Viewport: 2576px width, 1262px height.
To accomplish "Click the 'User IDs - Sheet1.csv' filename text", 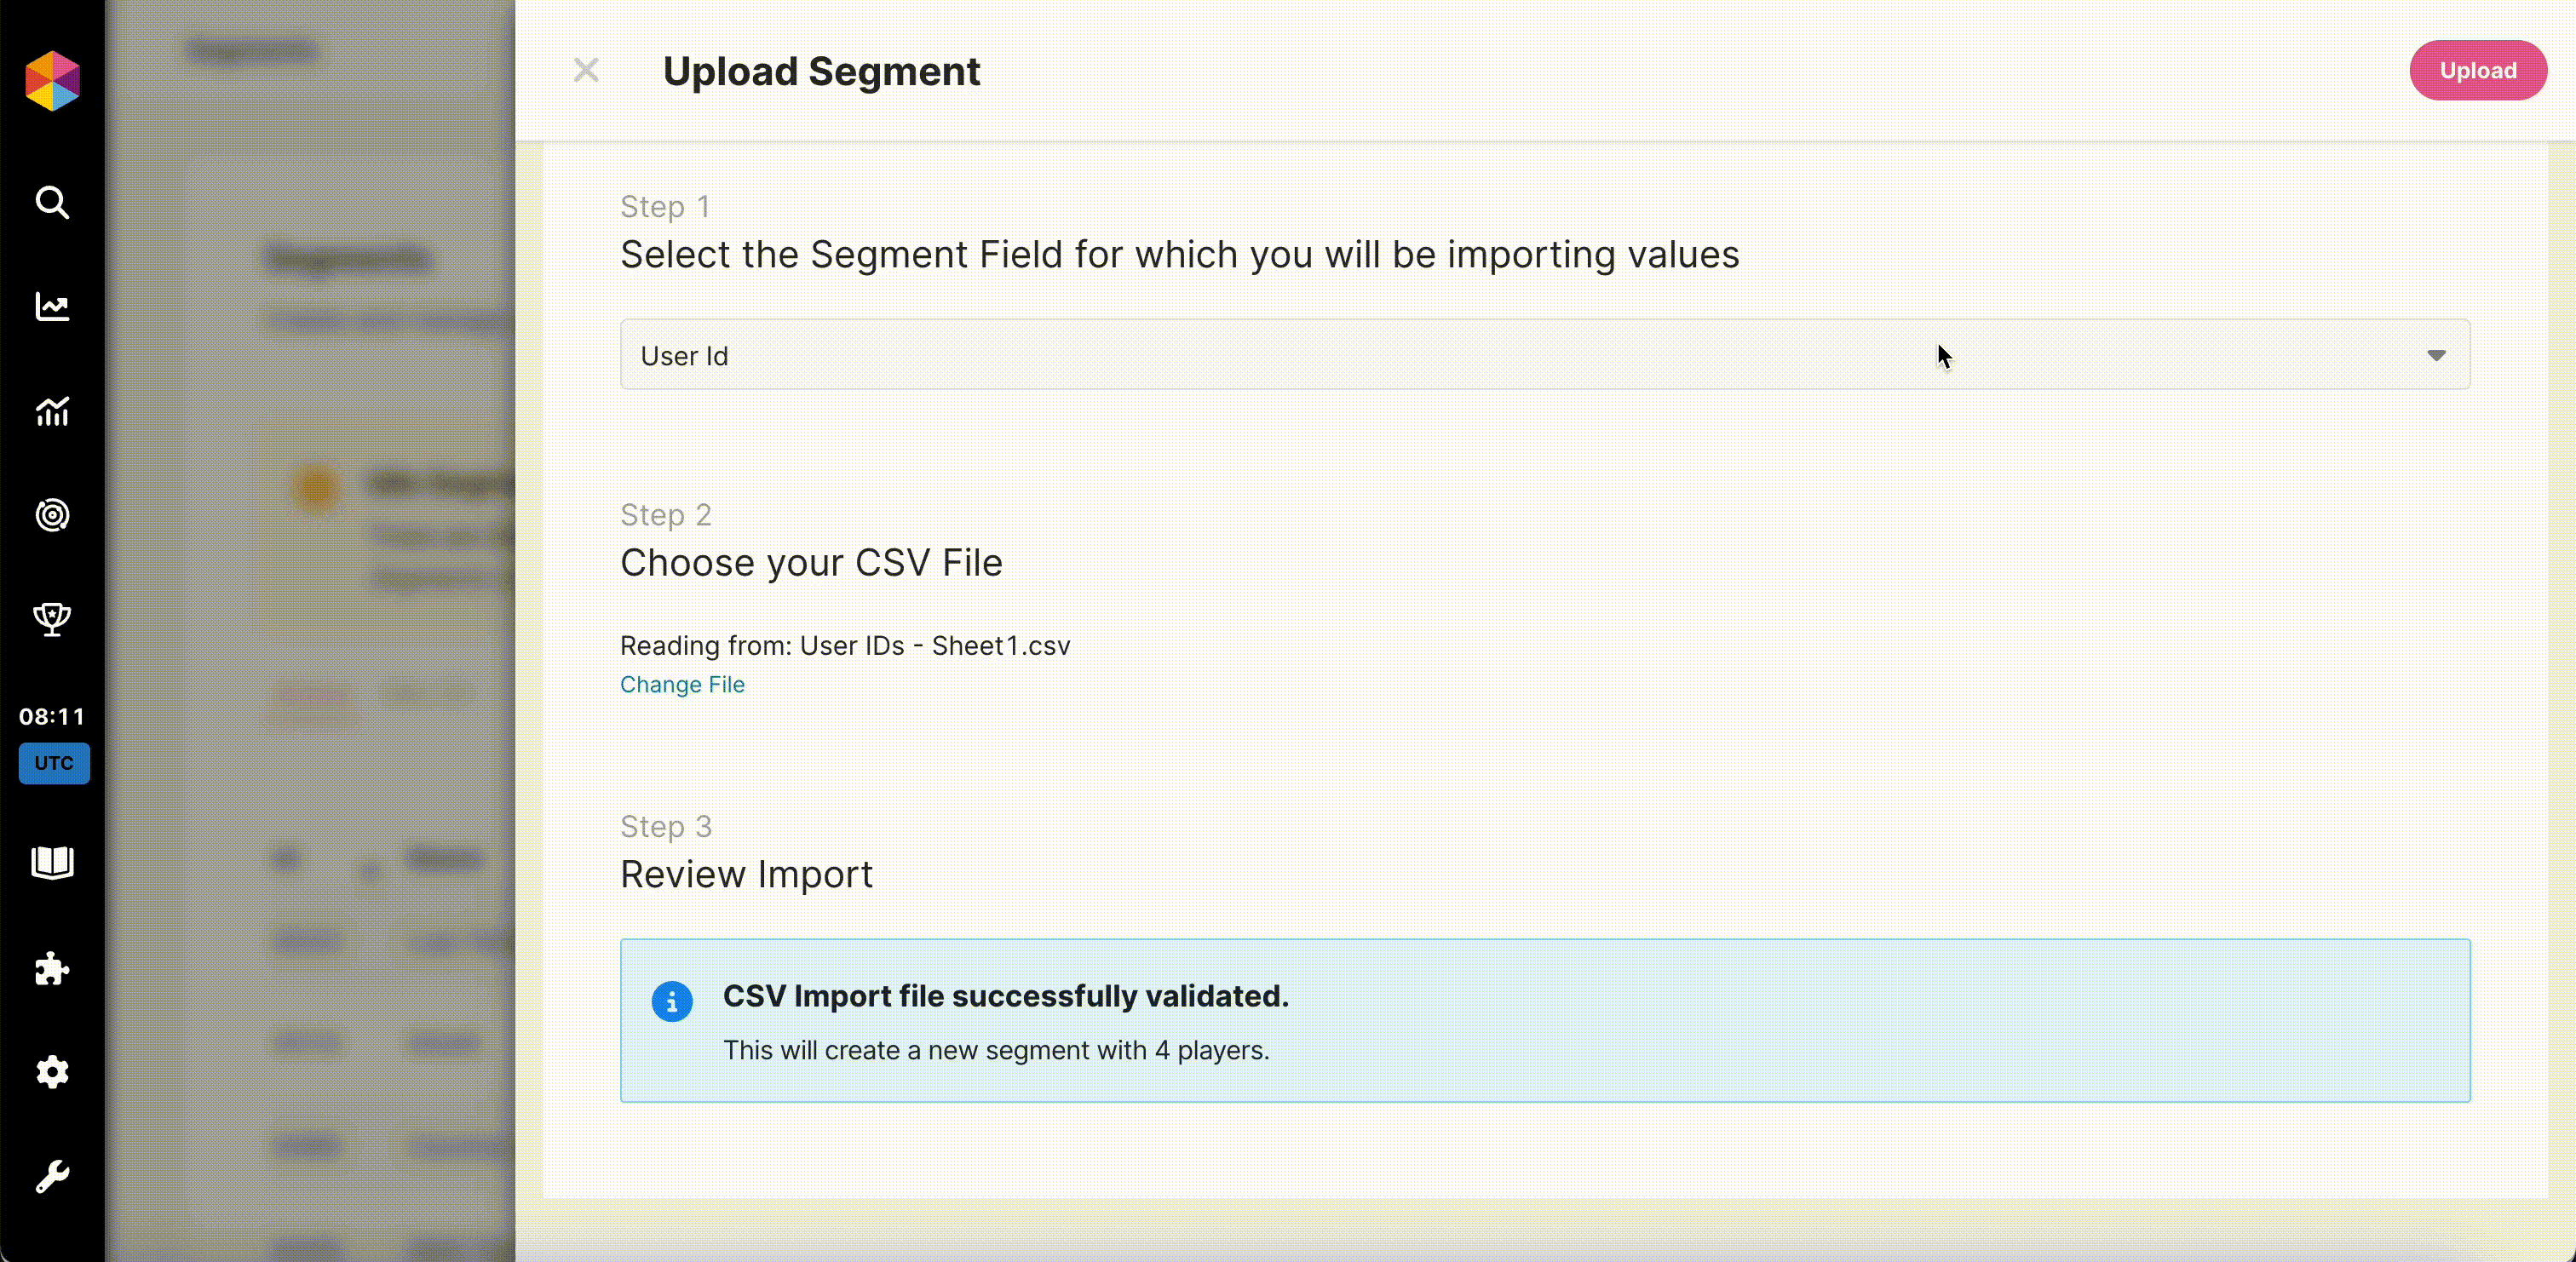I will (934, 646).
